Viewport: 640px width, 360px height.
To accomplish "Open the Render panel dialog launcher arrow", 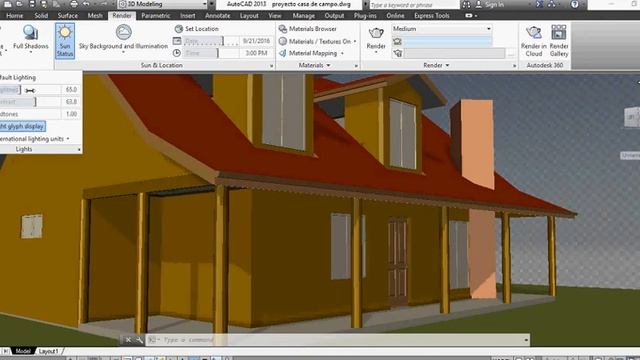I will (x=514, y=66).
